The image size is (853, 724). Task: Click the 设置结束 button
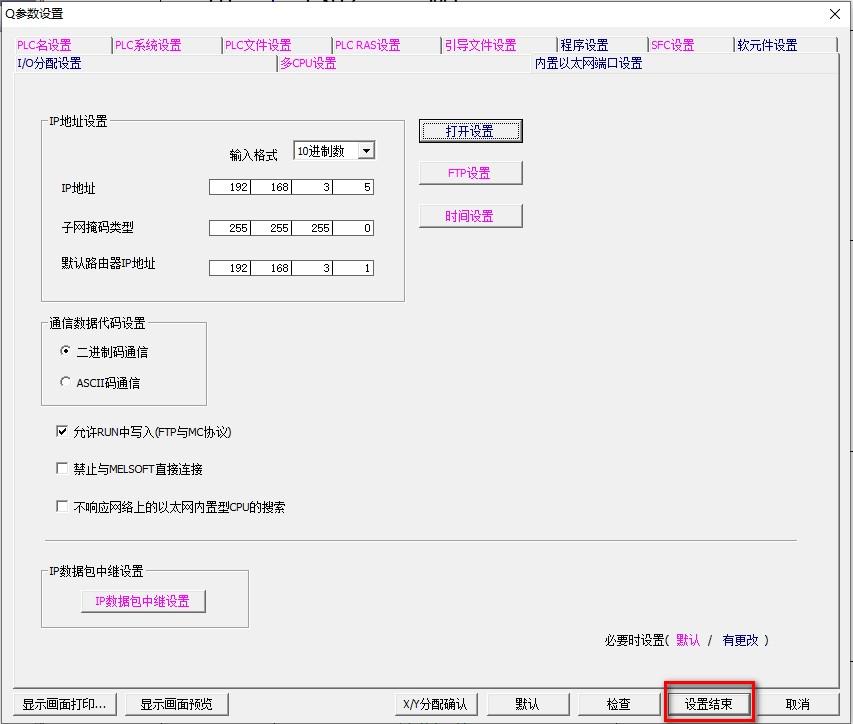click(x=709, y=704)
